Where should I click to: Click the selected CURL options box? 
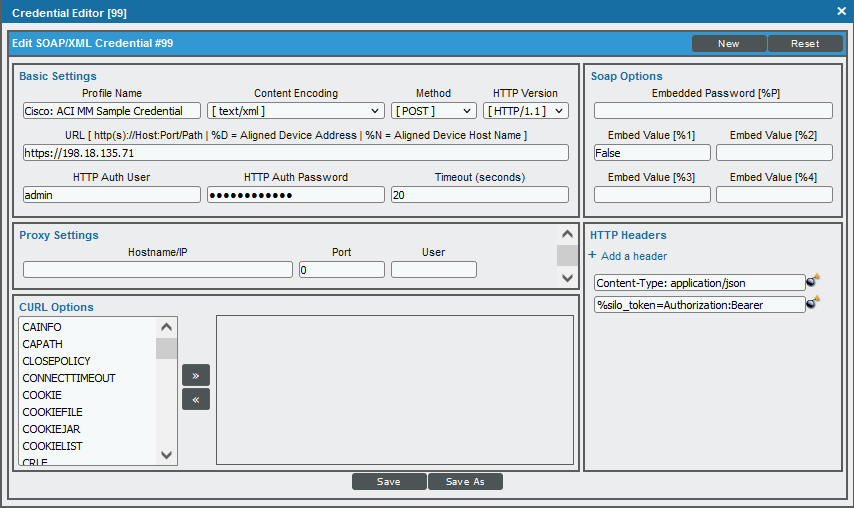[x=395, y=390]
